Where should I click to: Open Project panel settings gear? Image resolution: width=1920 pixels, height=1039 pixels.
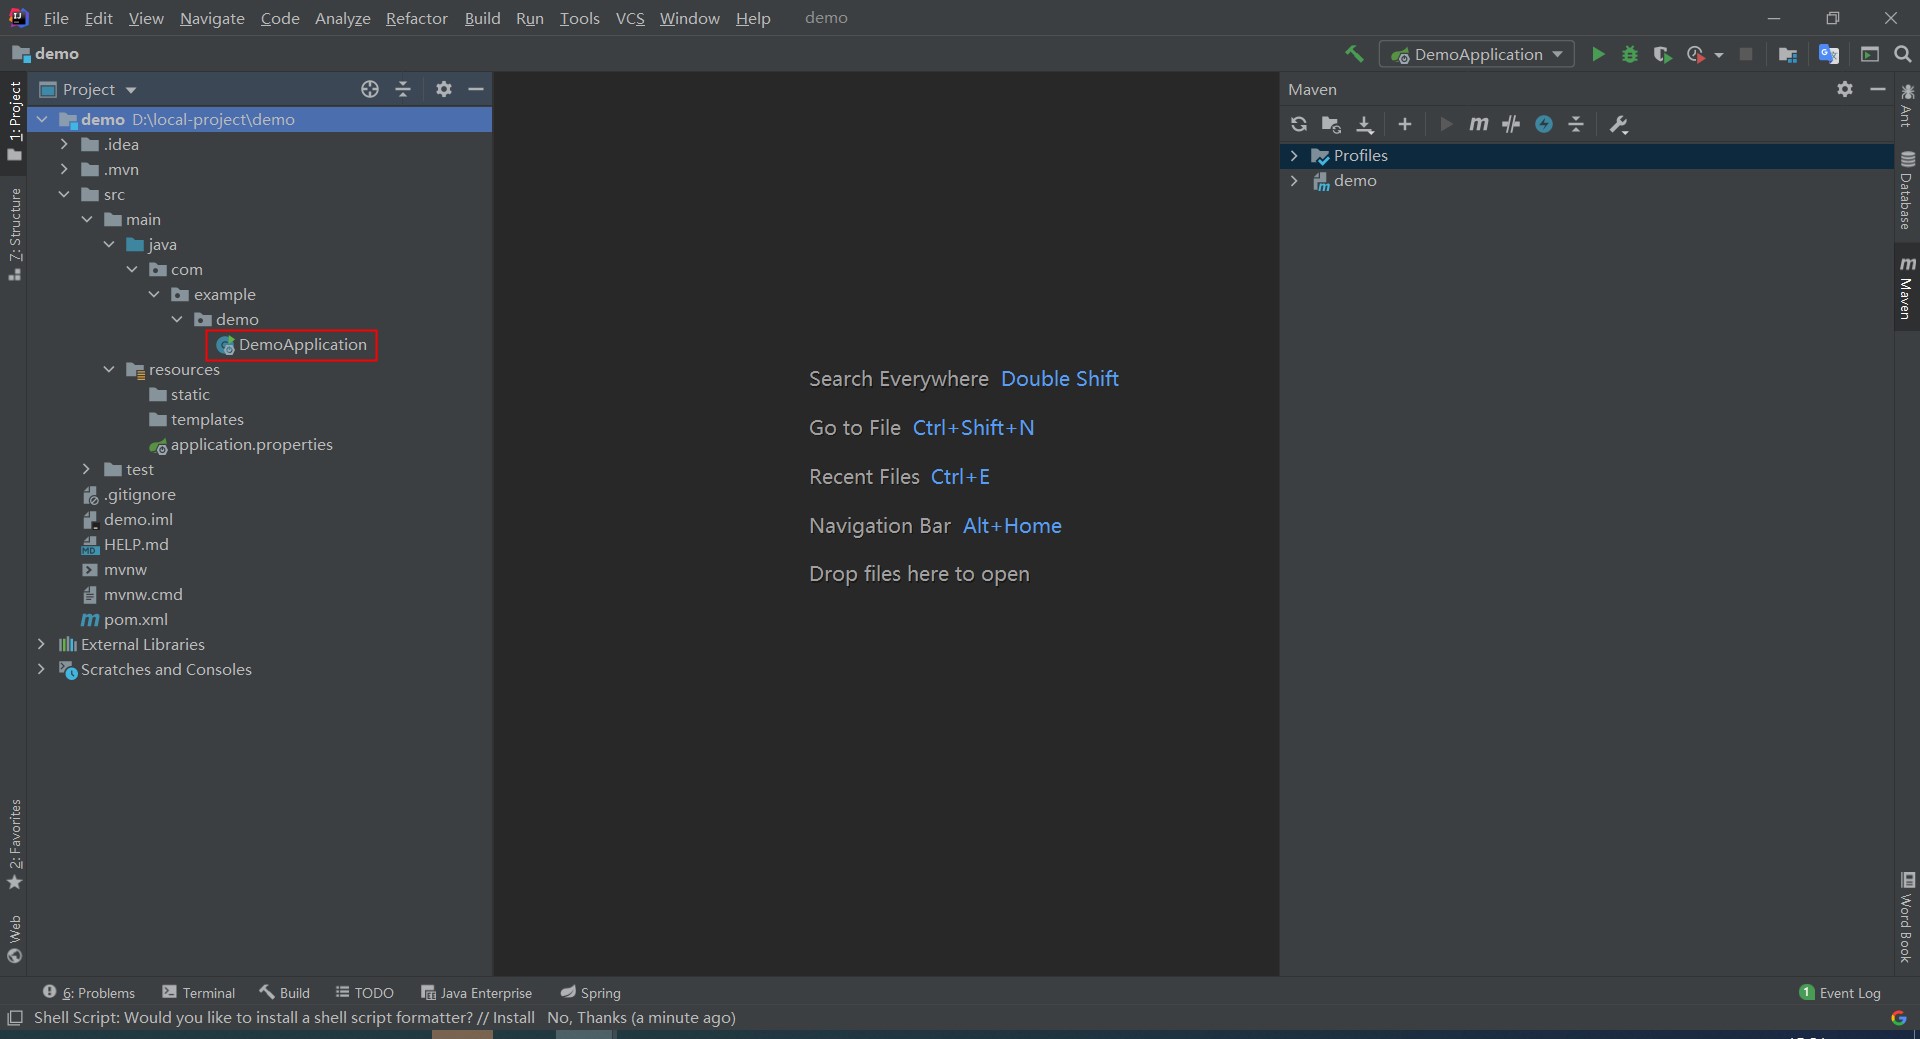444,89
